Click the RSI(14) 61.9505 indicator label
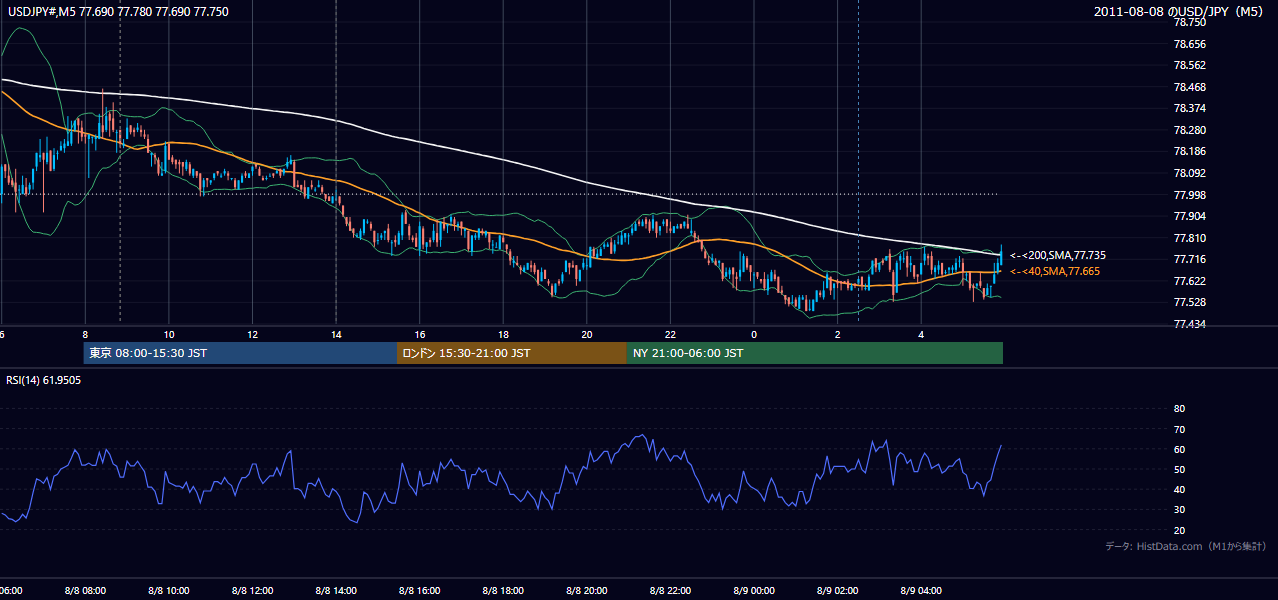The image size is (1278, 600). click(44, 380)
